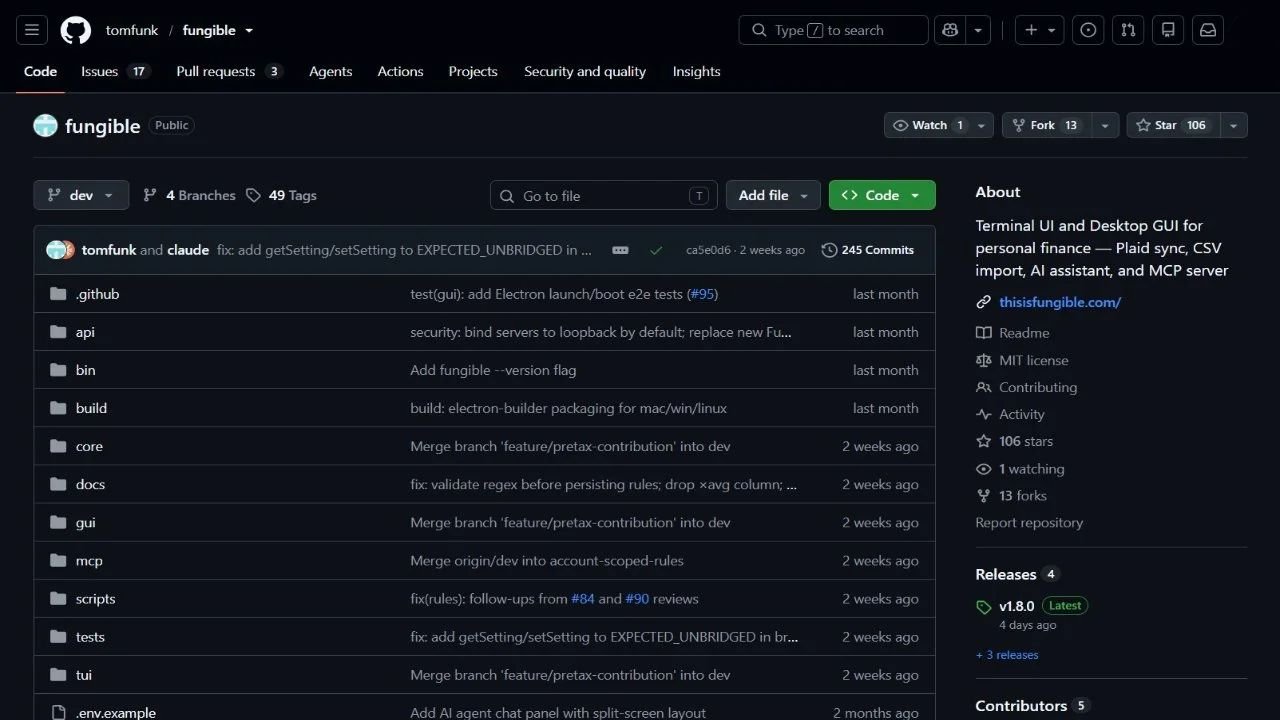Open the MIT license link

tap(1033, 360)
